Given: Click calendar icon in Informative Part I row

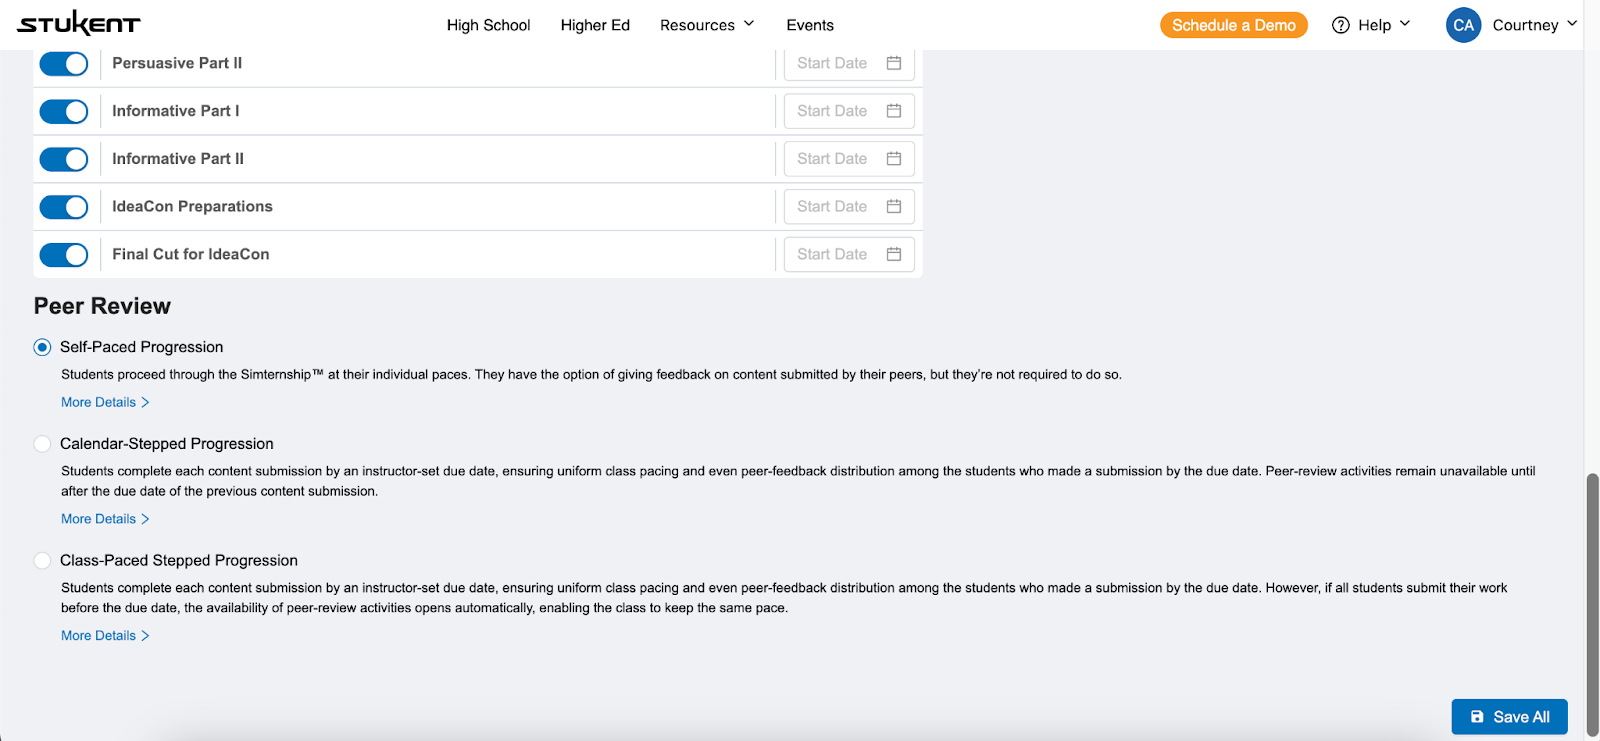Looking at the screenshot, I should tap(894, 111).
